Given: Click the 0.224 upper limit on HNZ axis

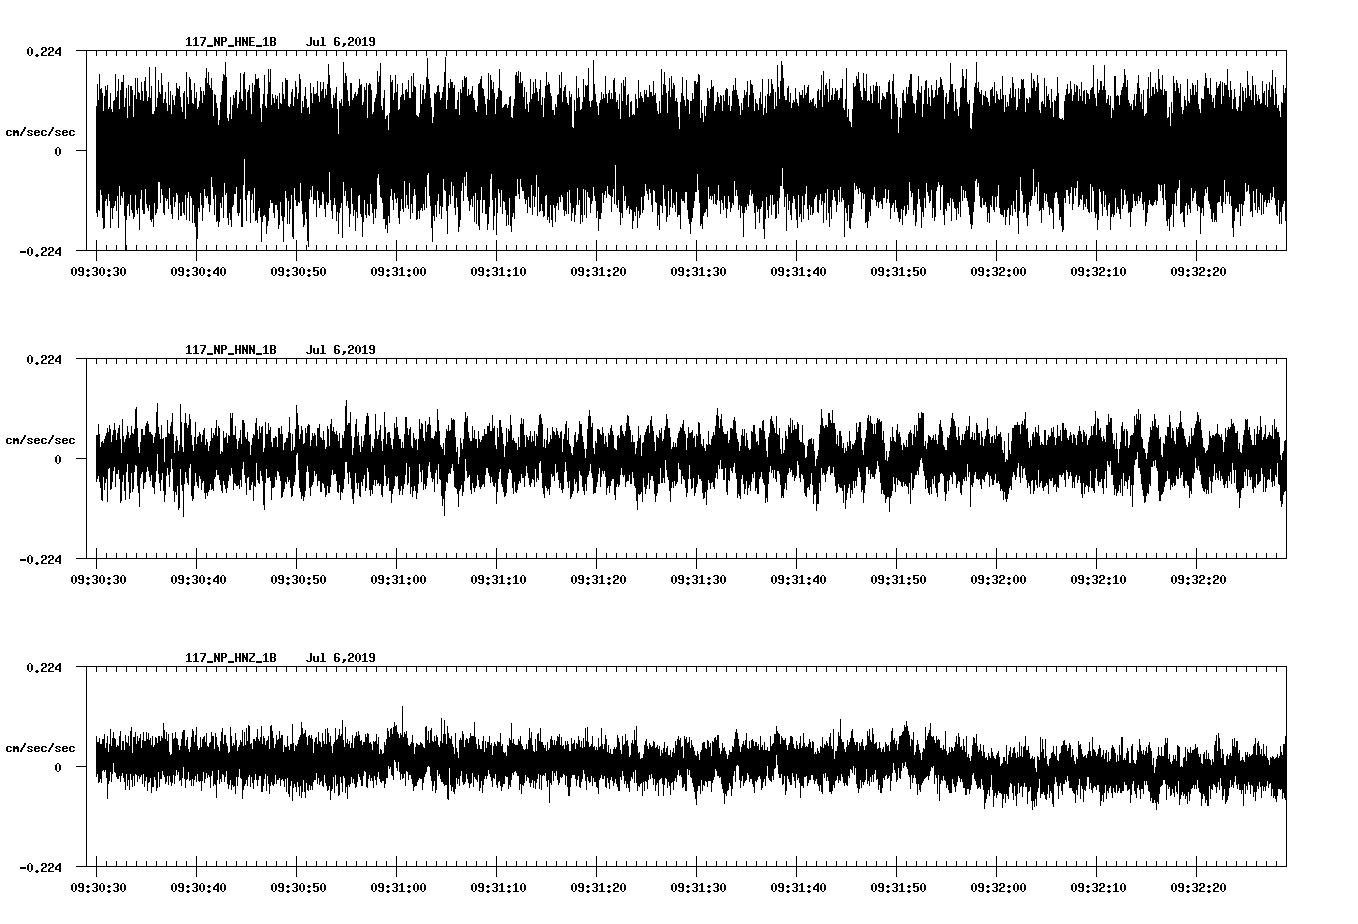Looking at the screenshot, I should point(44,667).
